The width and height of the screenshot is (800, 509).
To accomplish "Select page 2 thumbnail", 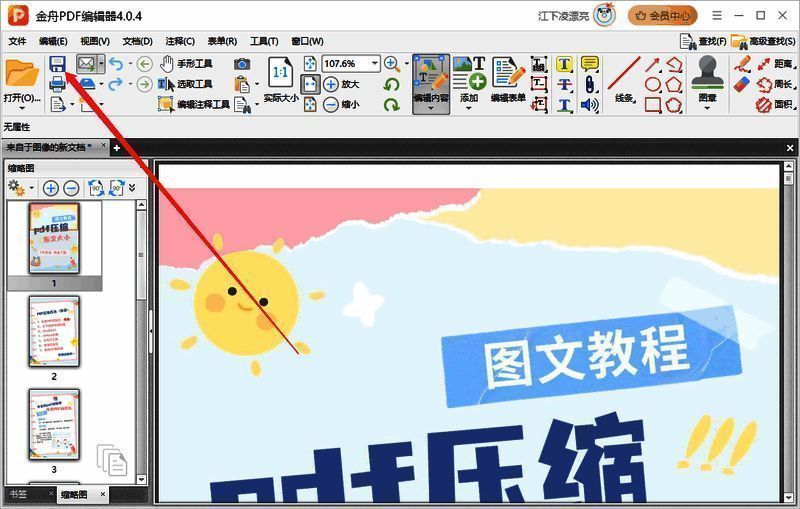I will [x=54, y=332].
